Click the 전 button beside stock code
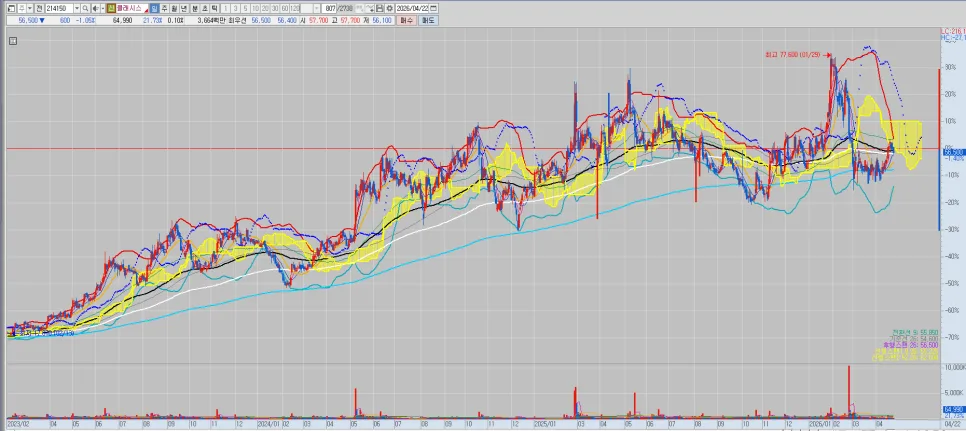 [39, 9]
